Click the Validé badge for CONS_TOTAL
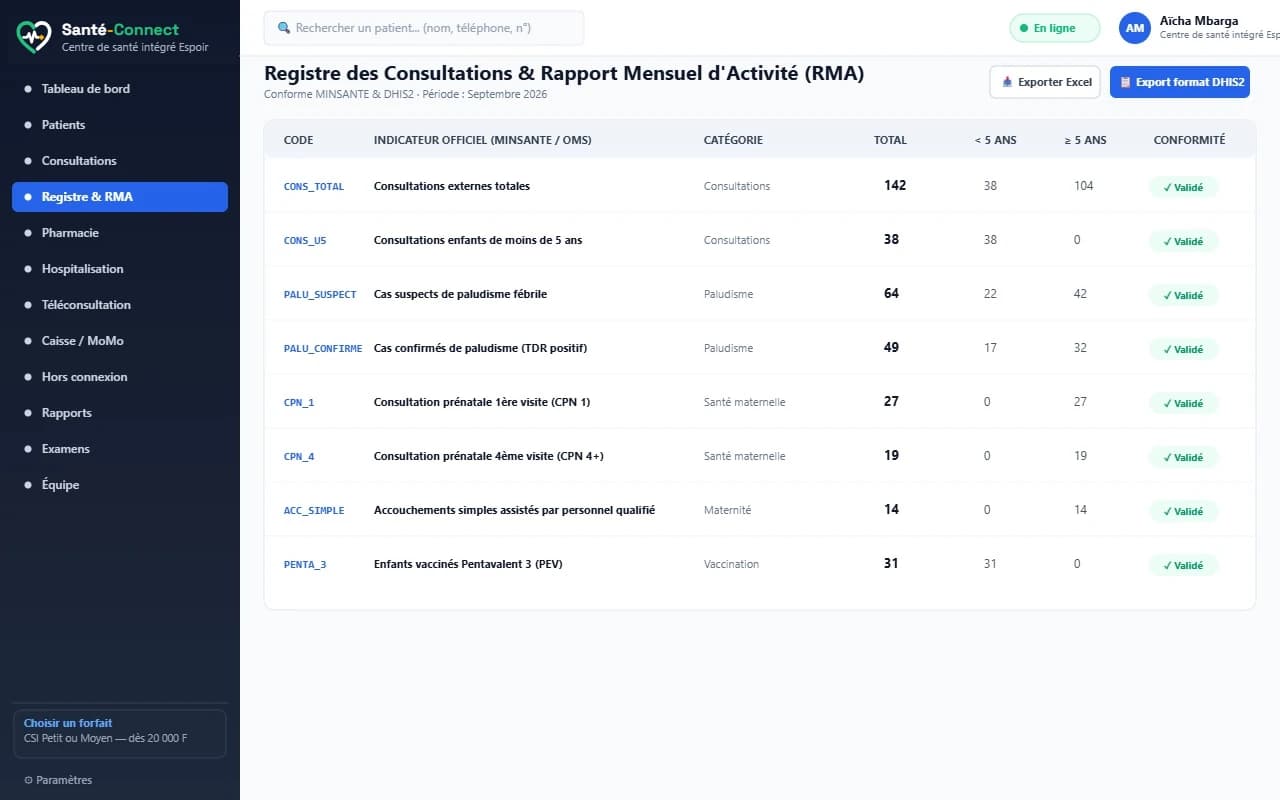 point(1183,187)
